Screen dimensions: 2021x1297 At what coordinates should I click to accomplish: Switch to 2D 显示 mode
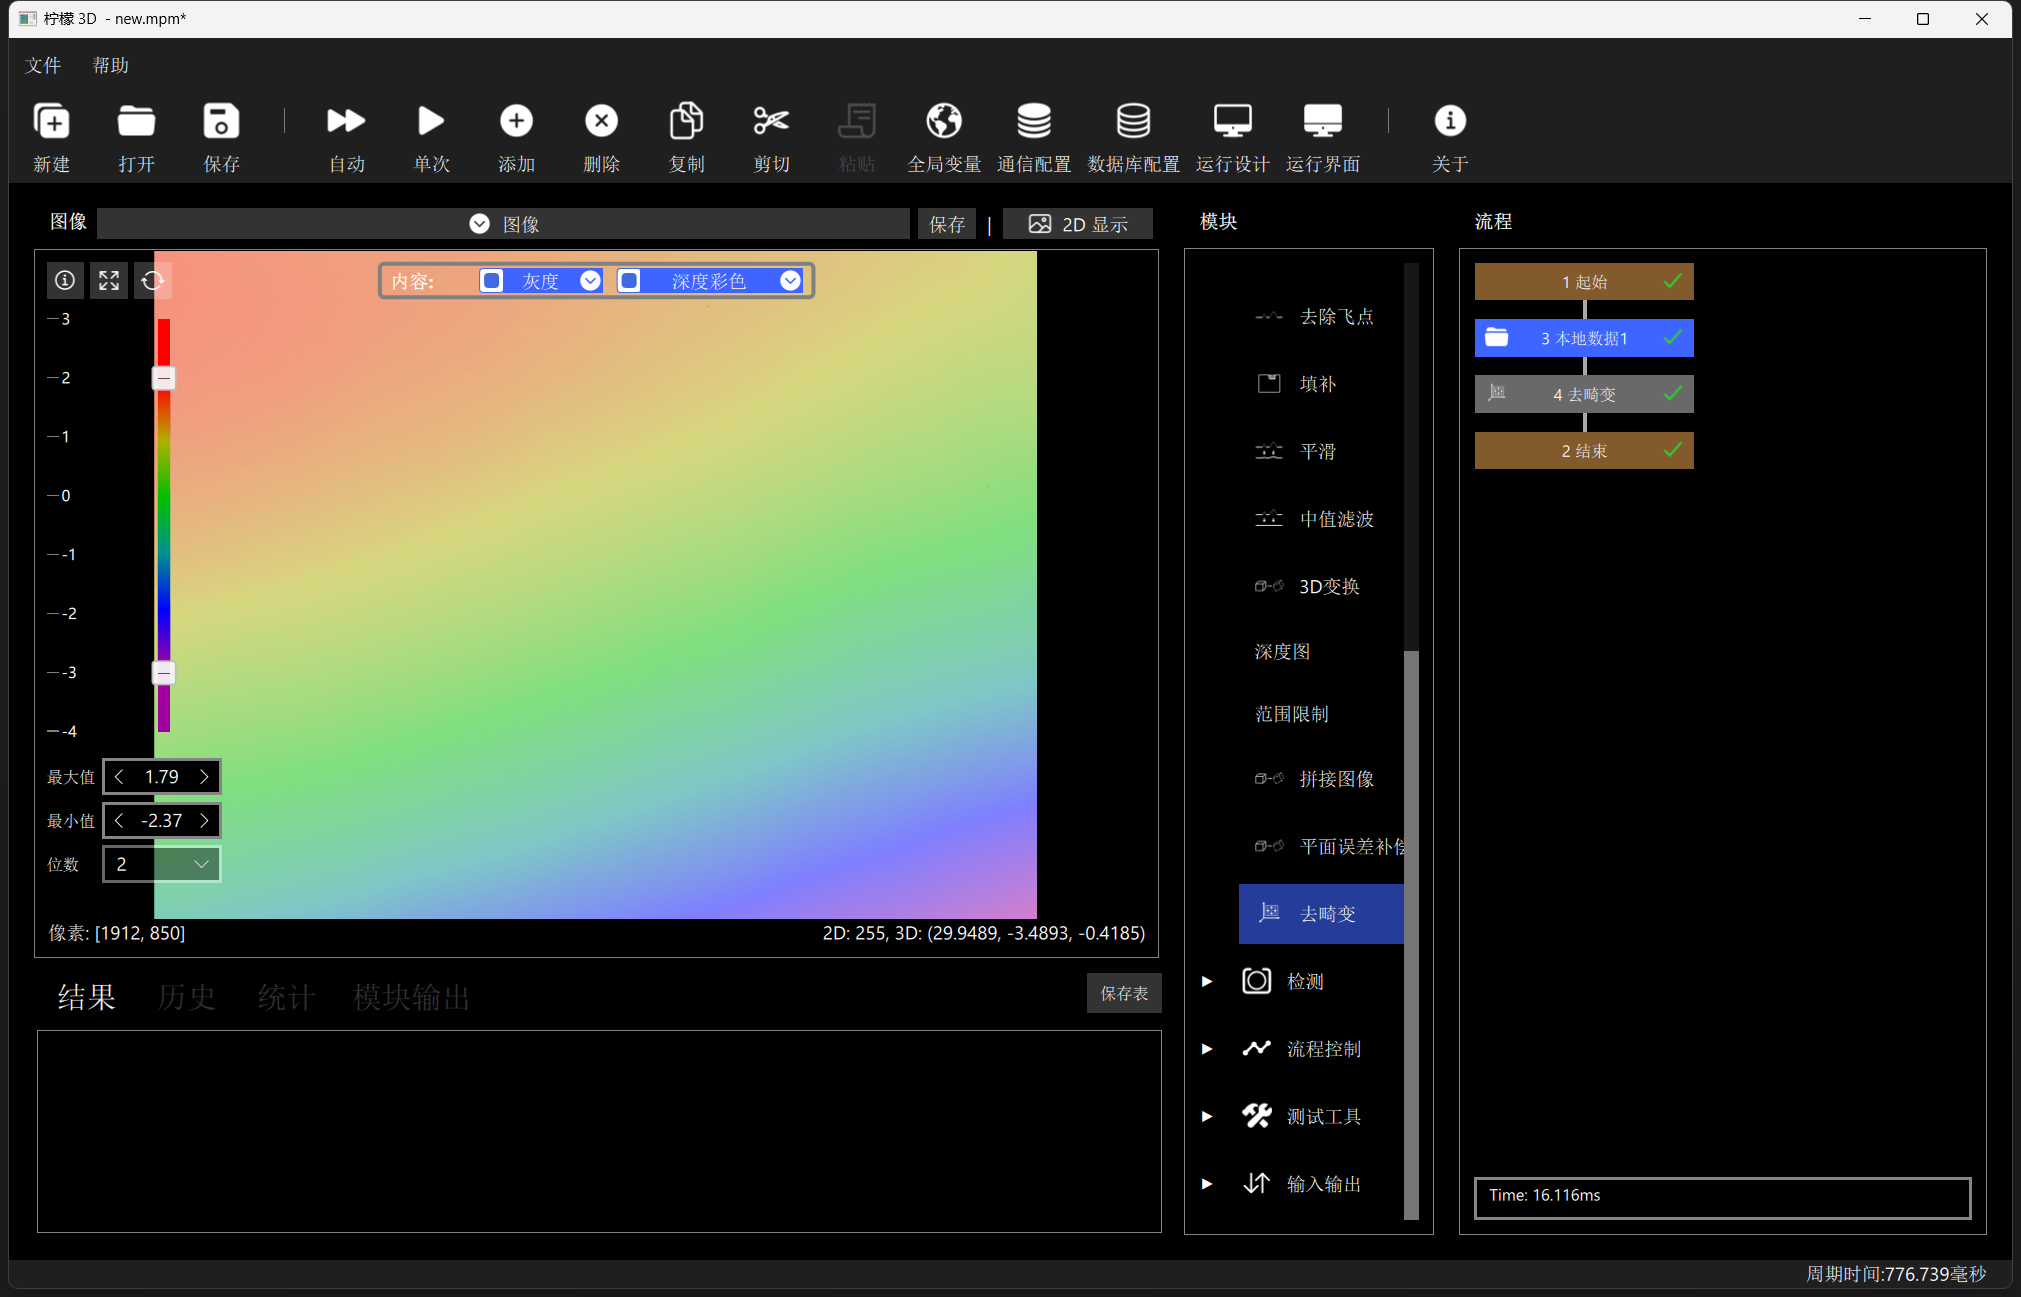point(1078,224)
